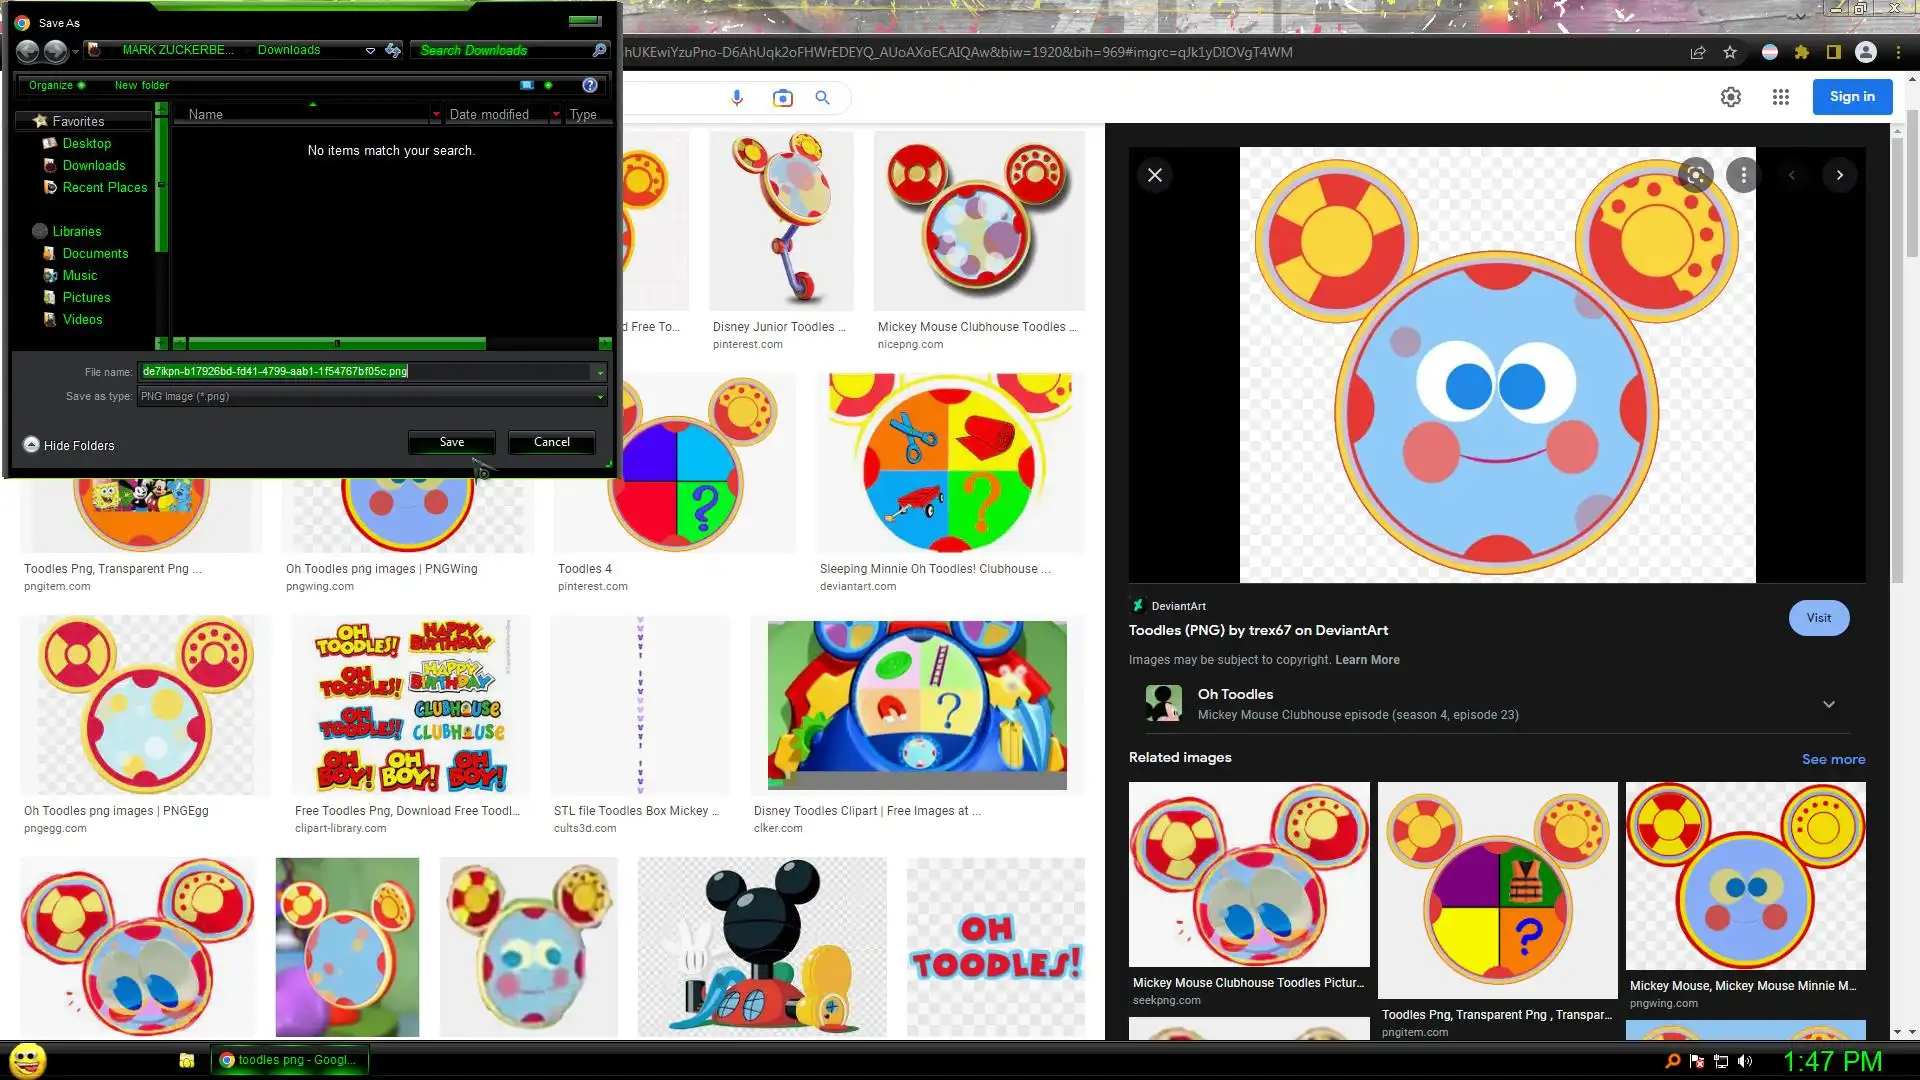Screen dimensions: 1920x1080
Task: Click voice search microphone icon
Action: (737, 97)
